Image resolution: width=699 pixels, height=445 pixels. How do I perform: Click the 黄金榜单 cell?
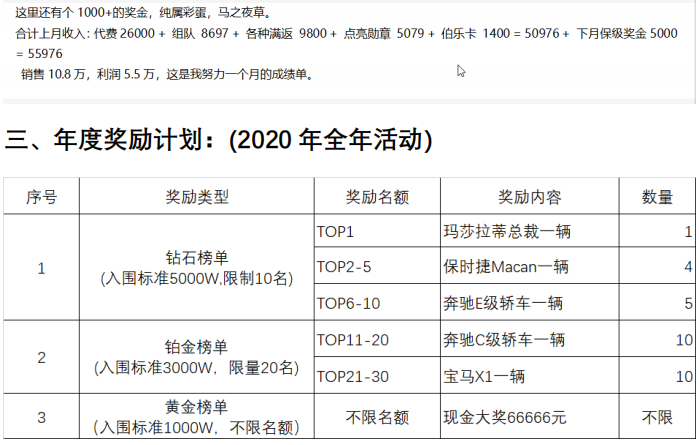click(197, 417)
